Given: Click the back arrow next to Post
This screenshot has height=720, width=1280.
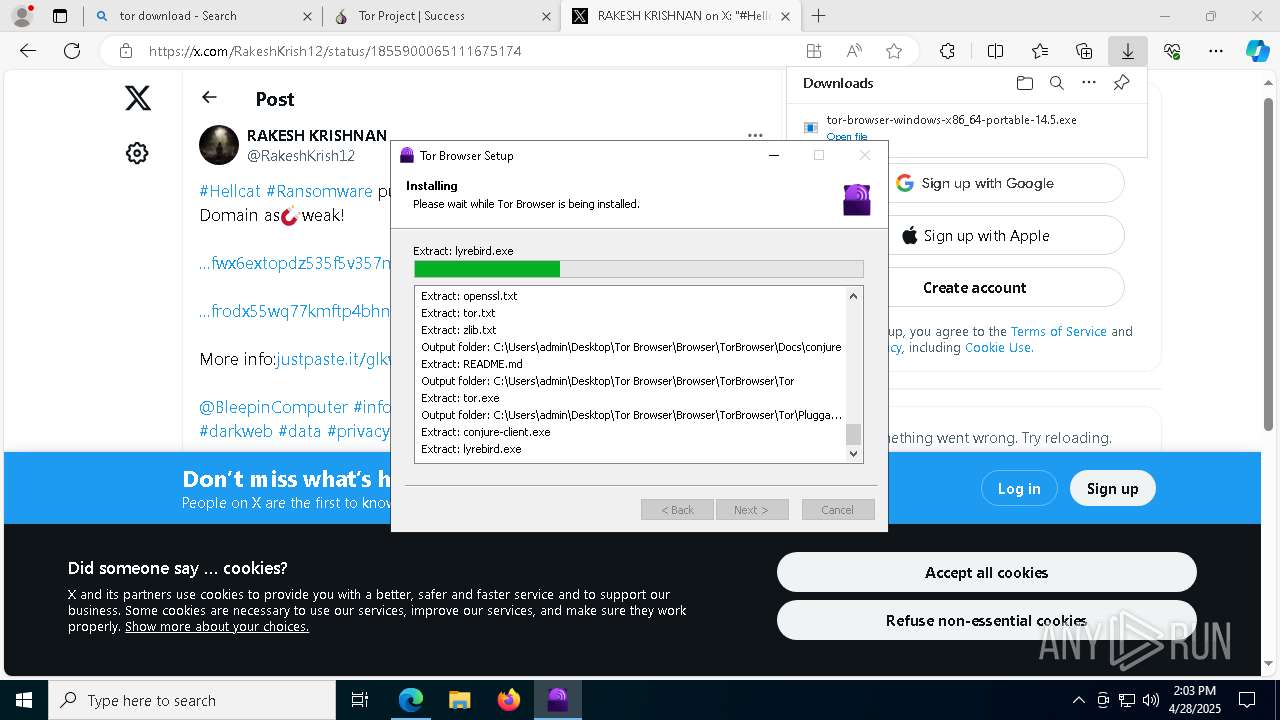Looking at the screenshot, I should (209, 97).
